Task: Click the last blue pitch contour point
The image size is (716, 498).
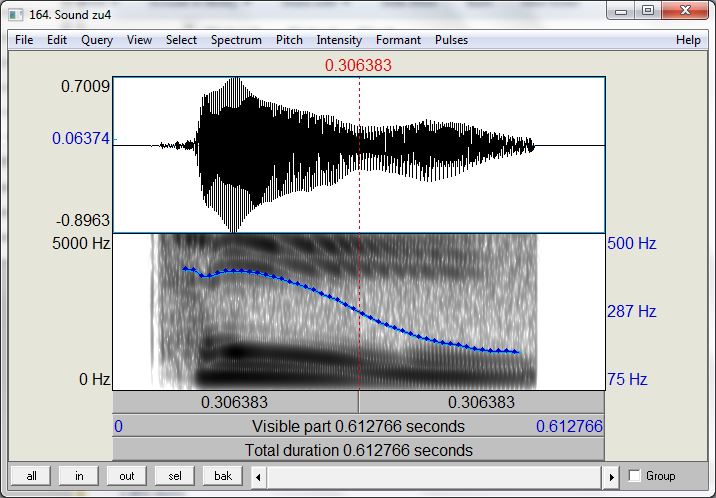Action: click(516, 351)
